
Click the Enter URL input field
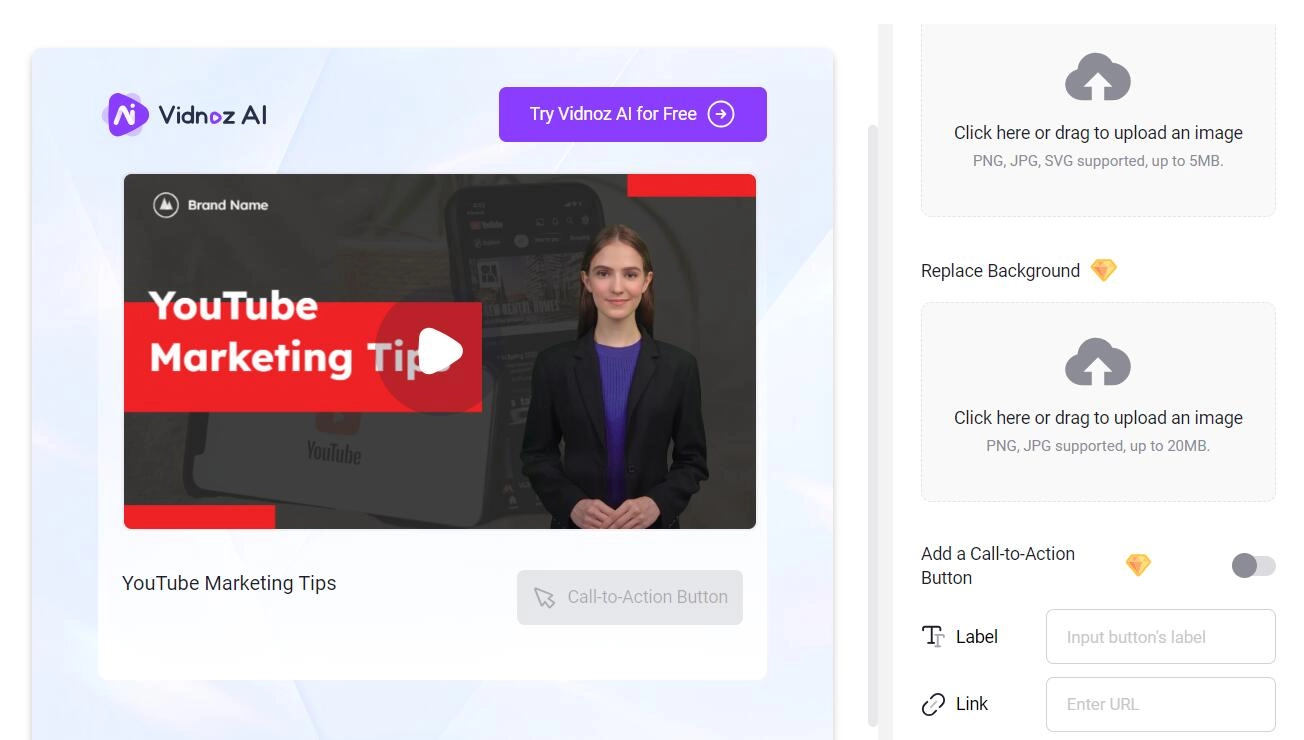[1161, 704]
